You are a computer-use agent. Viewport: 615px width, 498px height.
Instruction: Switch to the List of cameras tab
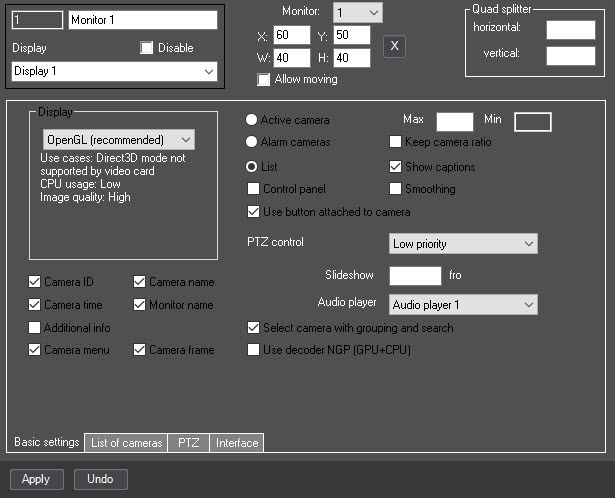tap(126, 443)
